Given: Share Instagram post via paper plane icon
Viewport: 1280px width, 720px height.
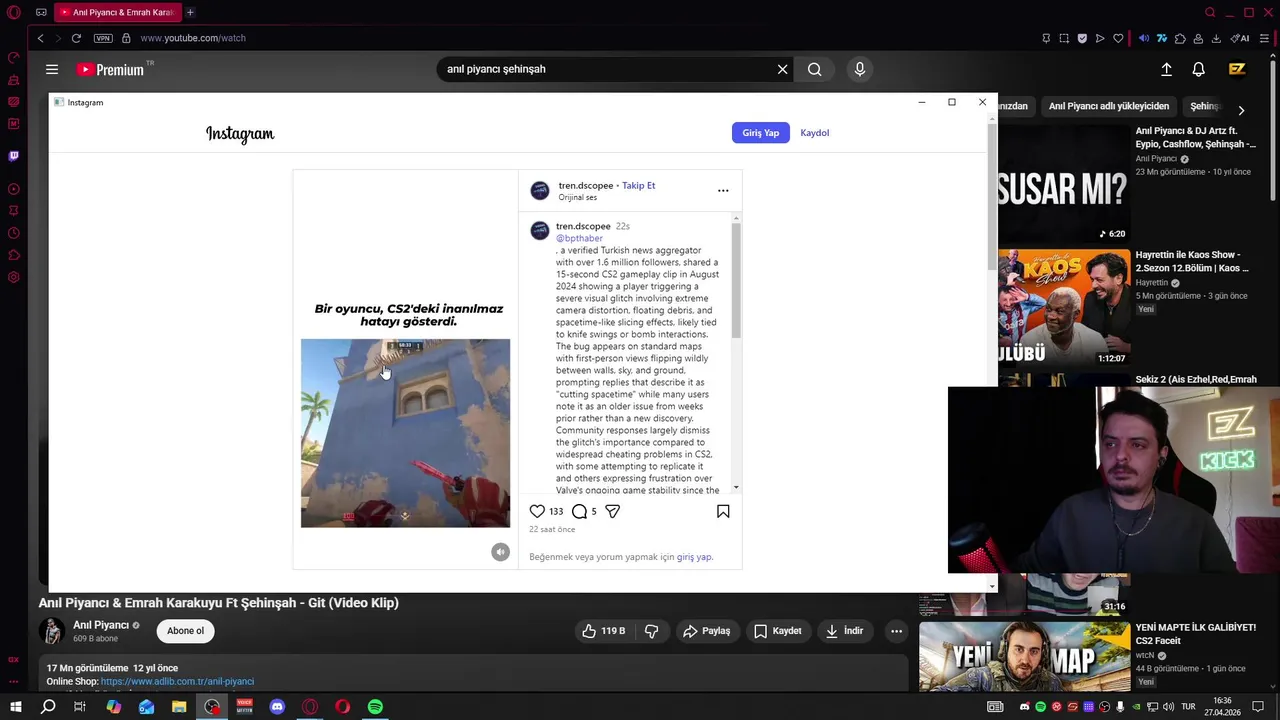Looking at the screenshot, I should (x=612, y=511).
